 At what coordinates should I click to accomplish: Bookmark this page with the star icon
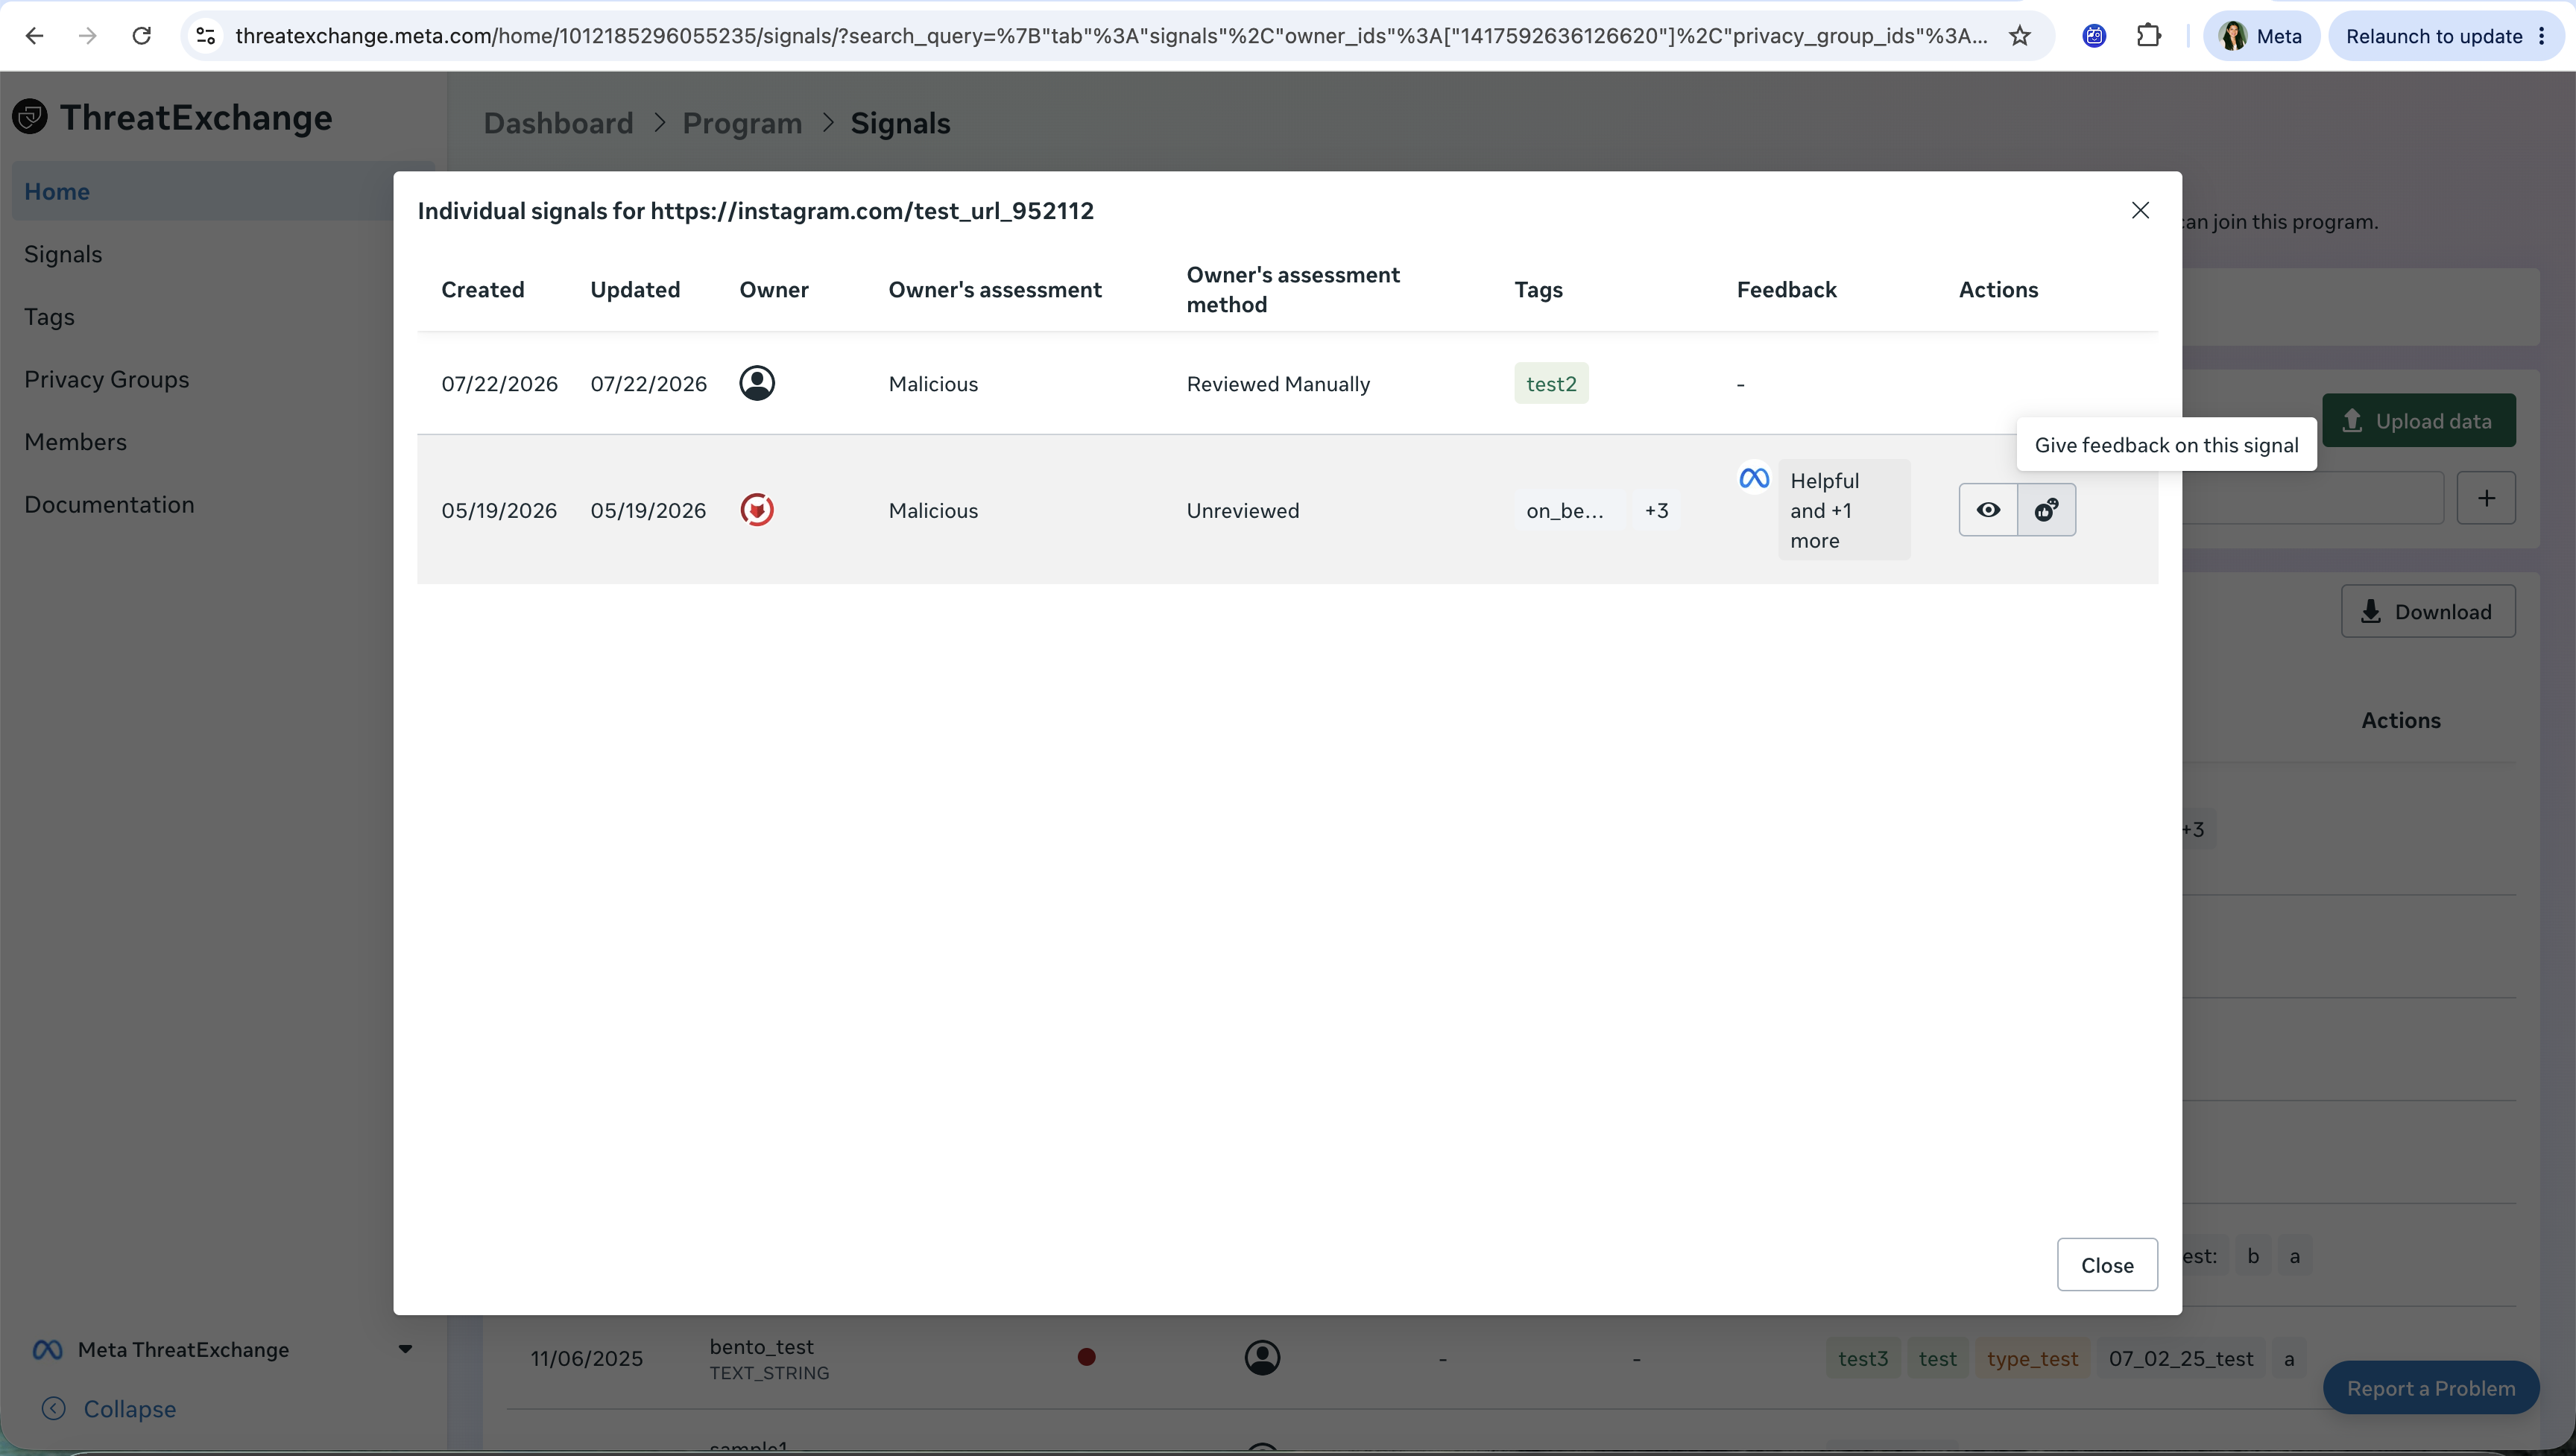[2020, 36]
